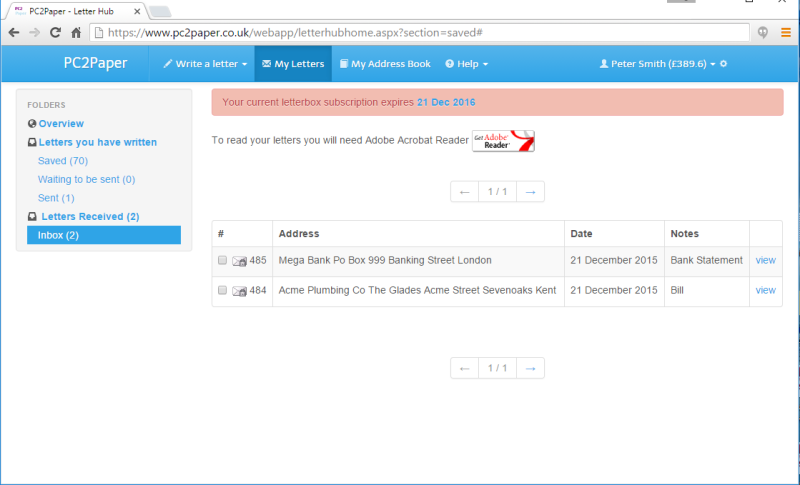The height and width of the screenshot is (485, 800).
Task: Select the Inbox (2) folder
Action: [104, 235]
